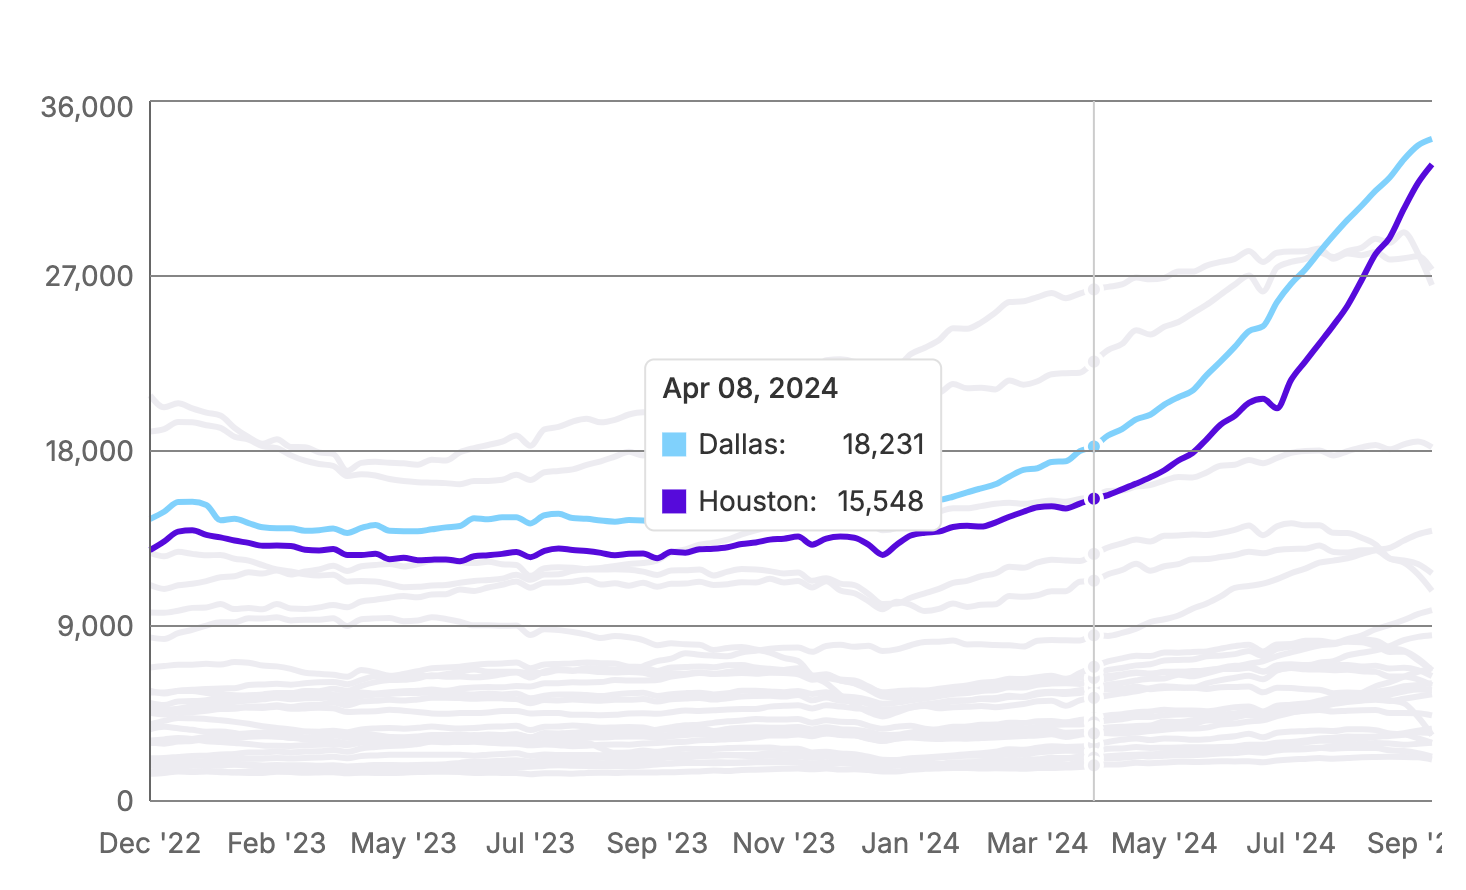Click the Dallas value '18,231'
This screenshot has height=890, width=1466.
tap(883, 444)
